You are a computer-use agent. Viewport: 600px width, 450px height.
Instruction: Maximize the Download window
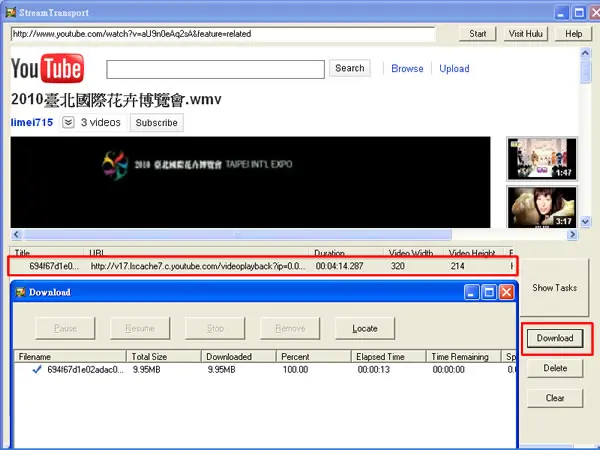[489, 292]
